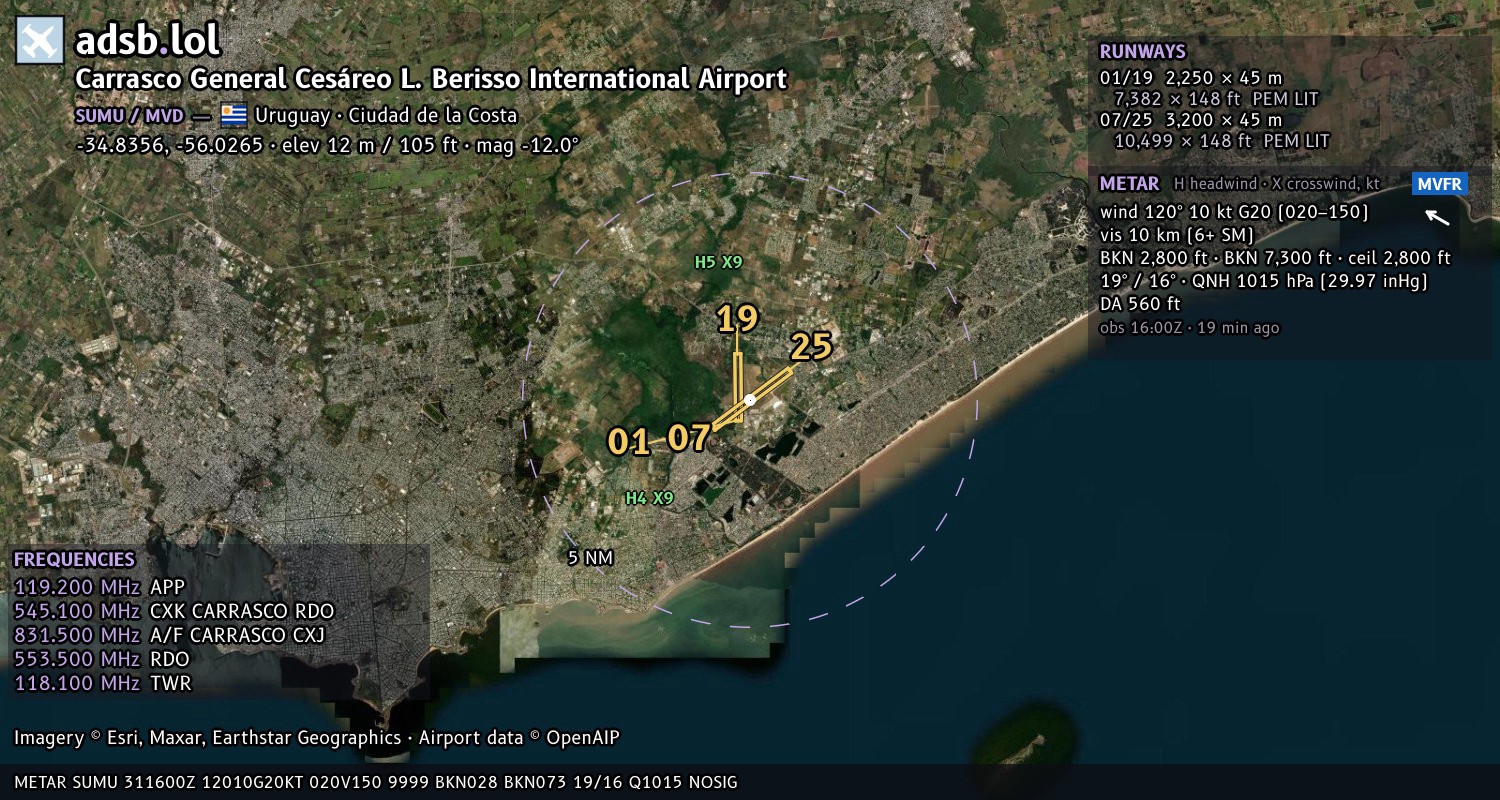The height and width of the screenshot is (800, 1500).
Task: Click the QNH 1015 hPa temperature line
Action: coord(1264,281)
